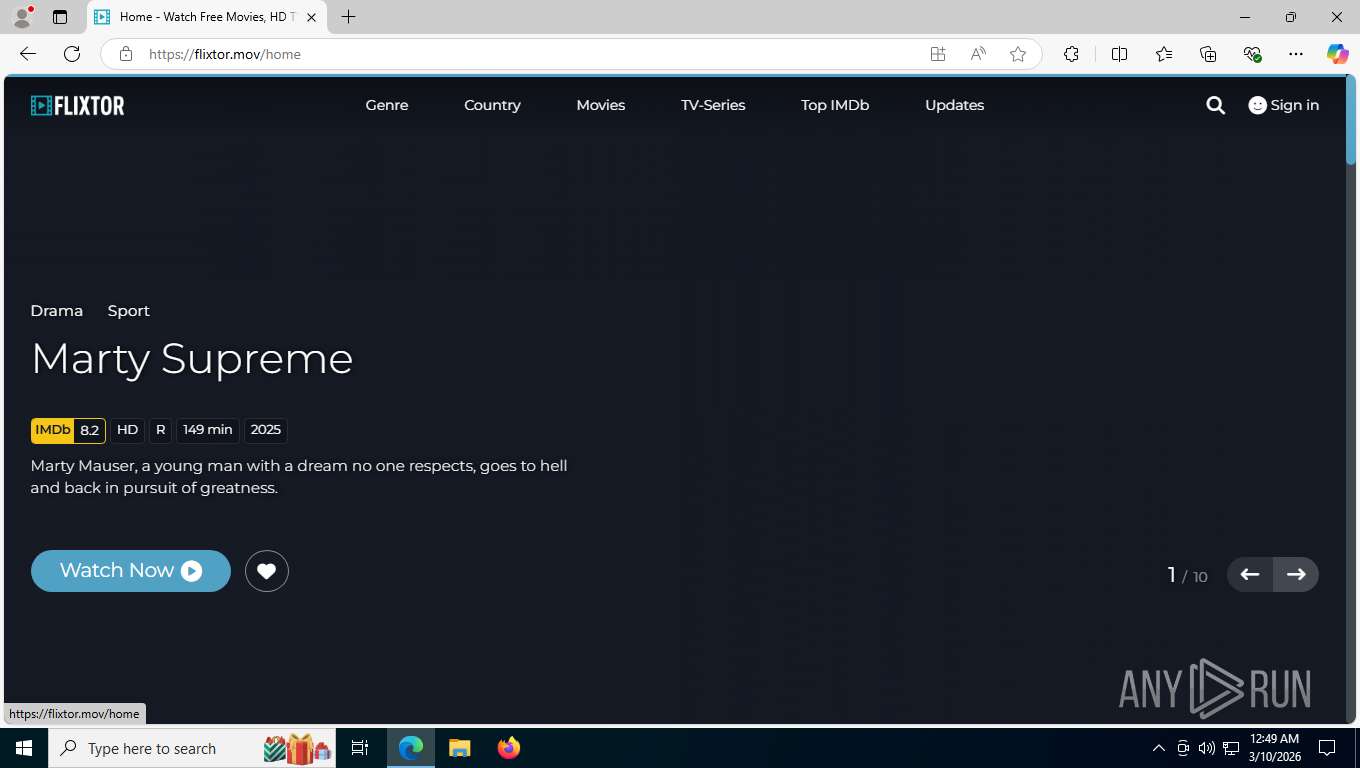
Task: Show the next slide with right arrow
Action: pos(1296,574)
